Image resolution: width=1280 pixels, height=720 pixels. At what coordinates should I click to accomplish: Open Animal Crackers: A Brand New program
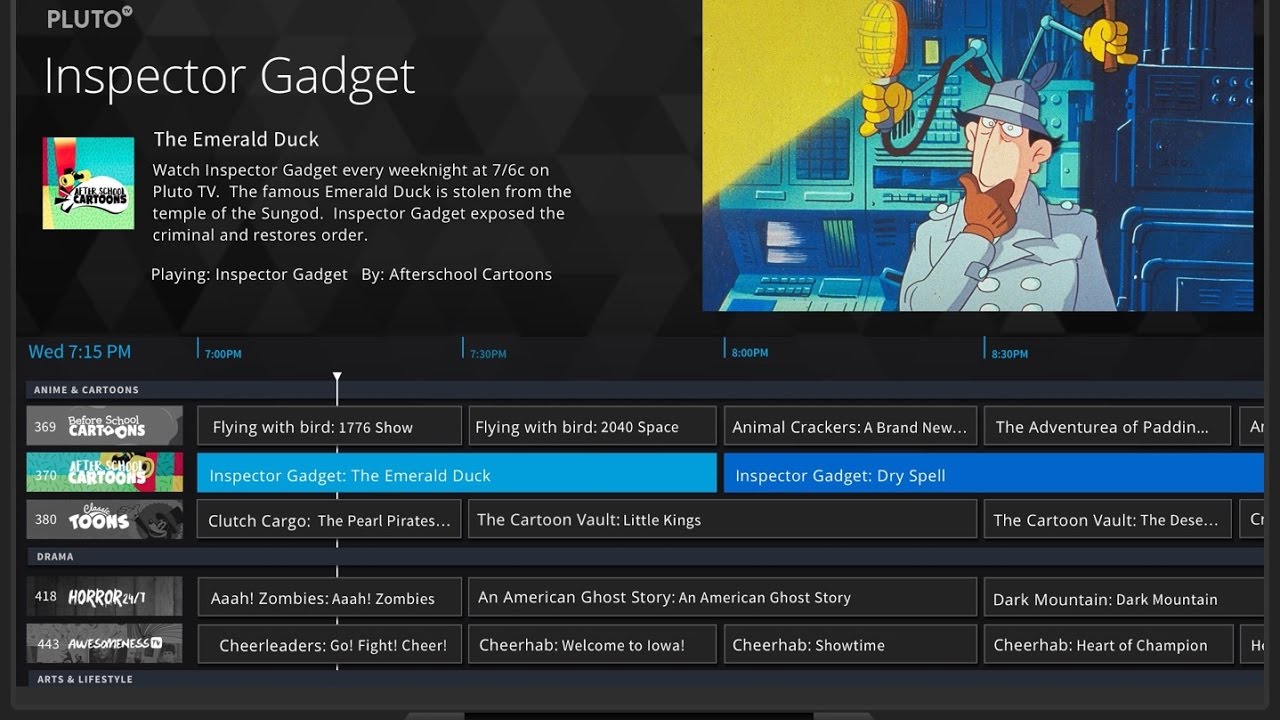(x=850, y=426)
